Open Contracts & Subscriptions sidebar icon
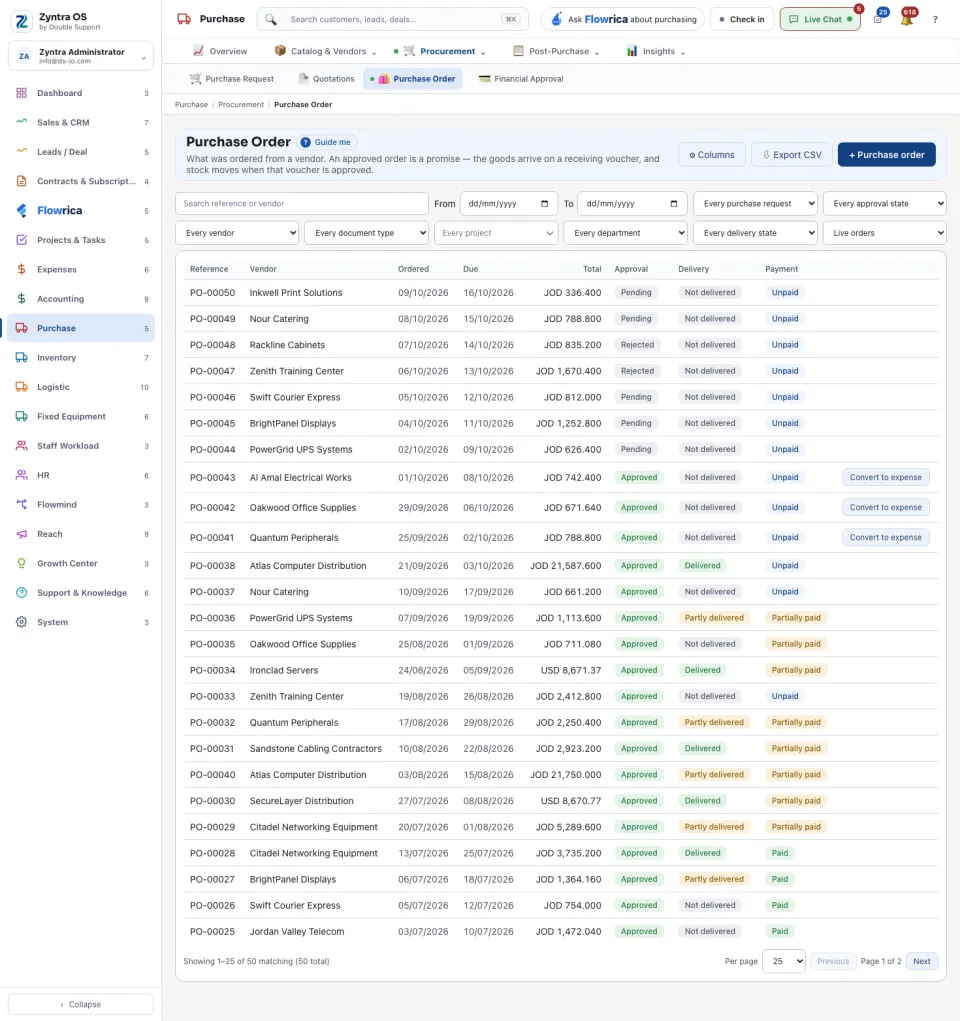 (x=21, y=181)
